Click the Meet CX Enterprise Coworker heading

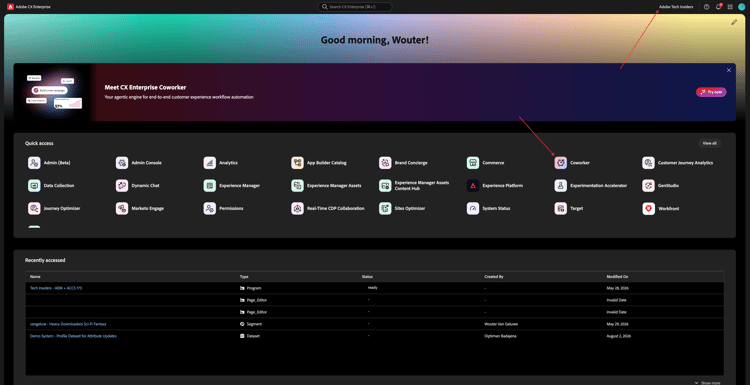click(145, 88)
